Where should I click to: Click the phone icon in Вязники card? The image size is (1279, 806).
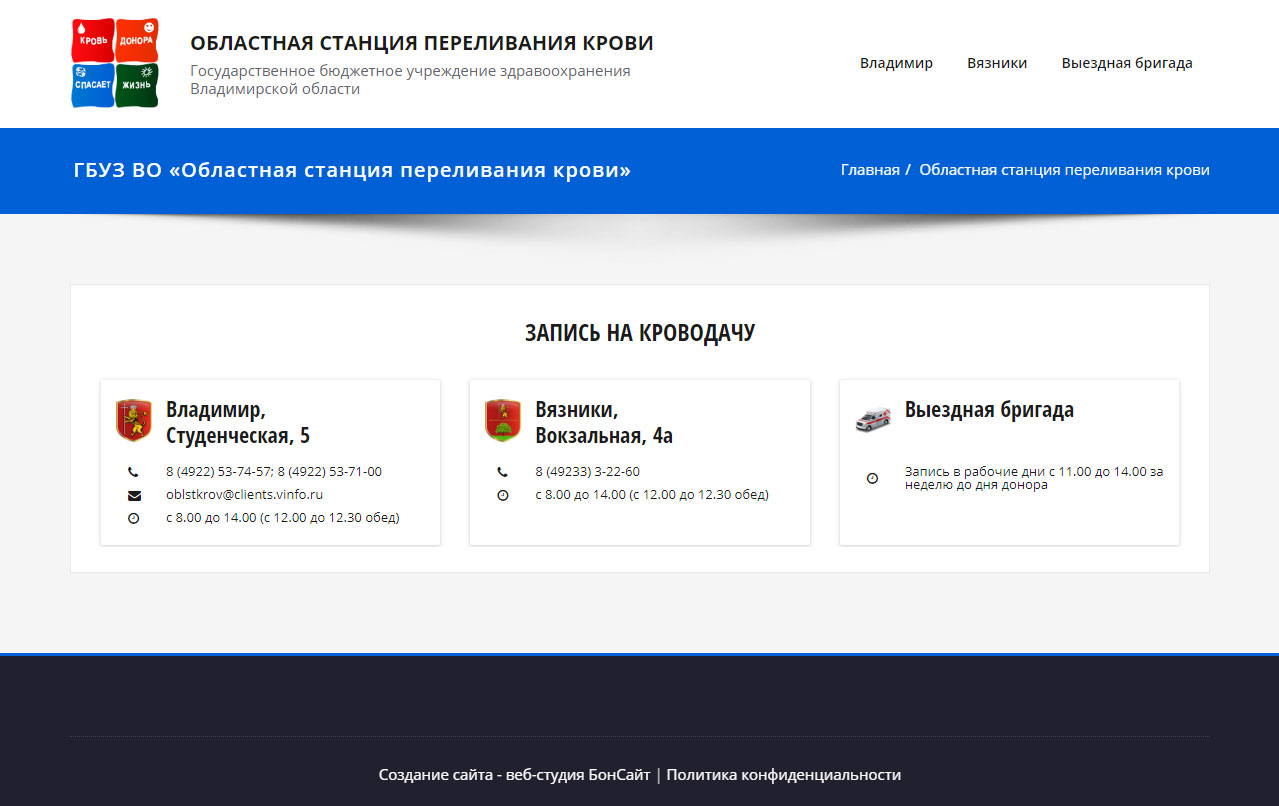tap(502, 472)
